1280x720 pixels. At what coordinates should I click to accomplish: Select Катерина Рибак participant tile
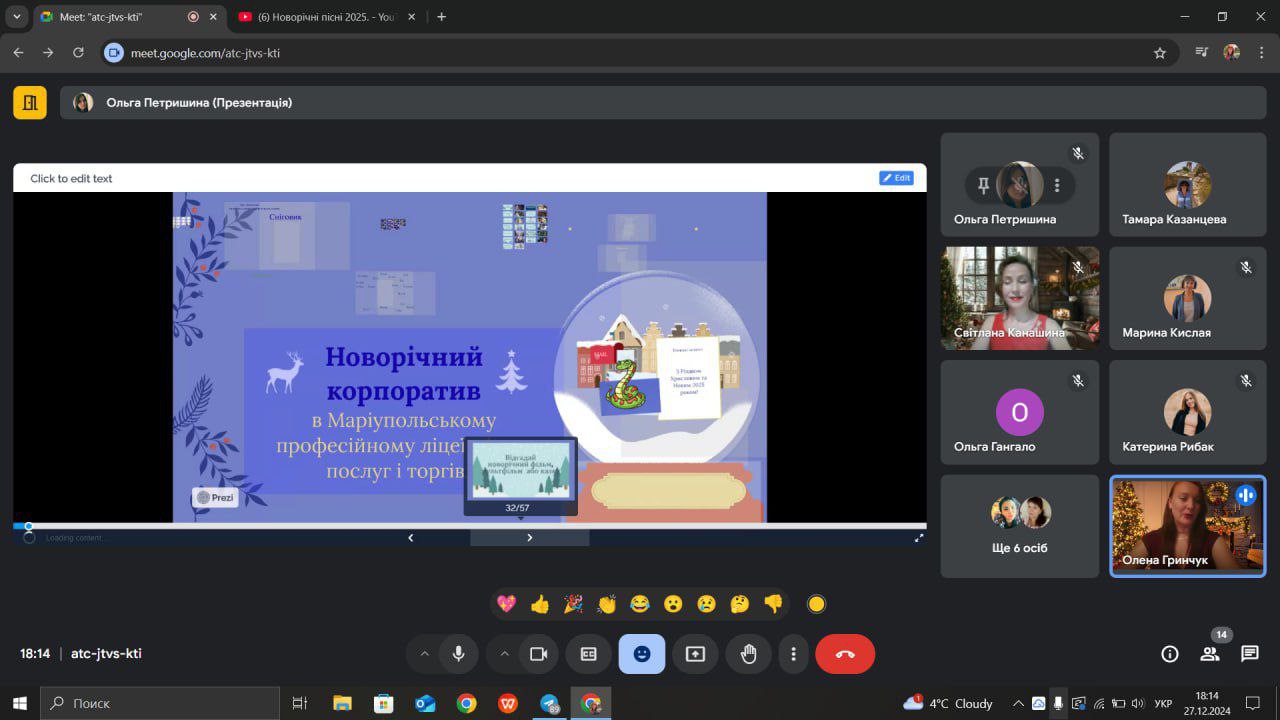tap(1187, 412)
